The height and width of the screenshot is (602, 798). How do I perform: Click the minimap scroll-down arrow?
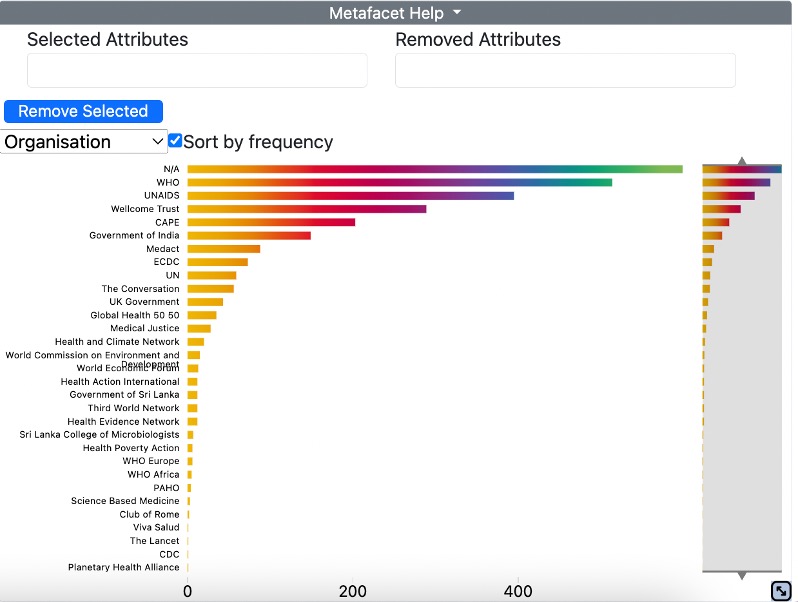click(742, 576)
